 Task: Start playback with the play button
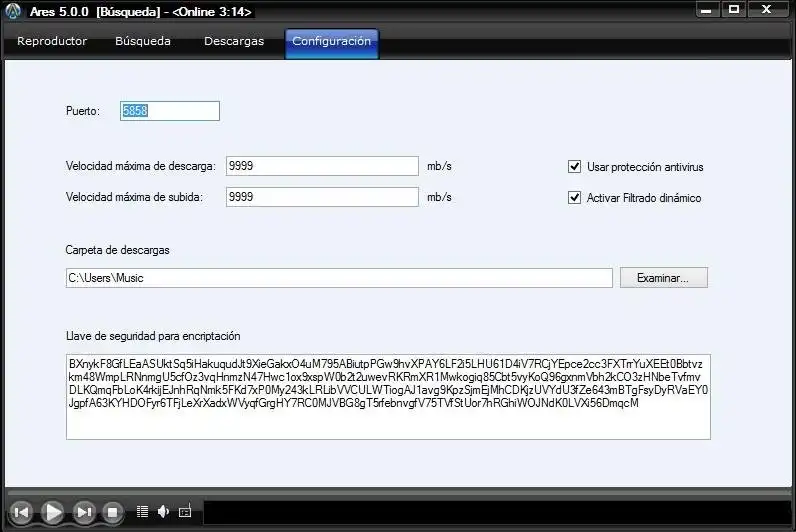[x=52, y=512]
